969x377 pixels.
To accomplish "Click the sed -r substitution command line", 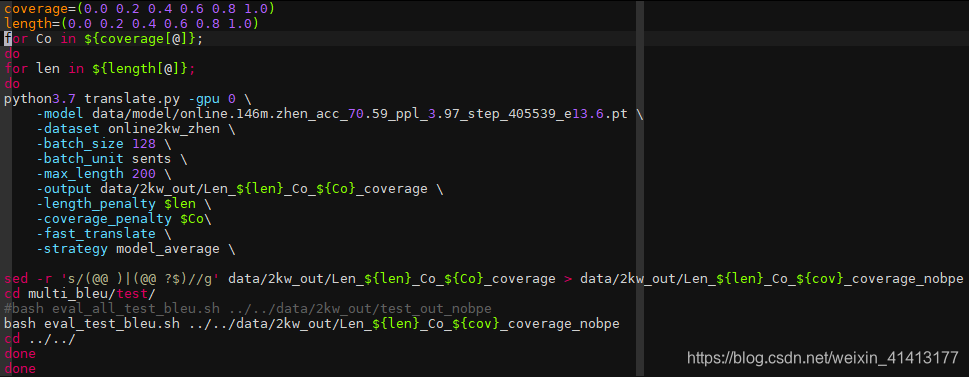I will coord(484,279).
